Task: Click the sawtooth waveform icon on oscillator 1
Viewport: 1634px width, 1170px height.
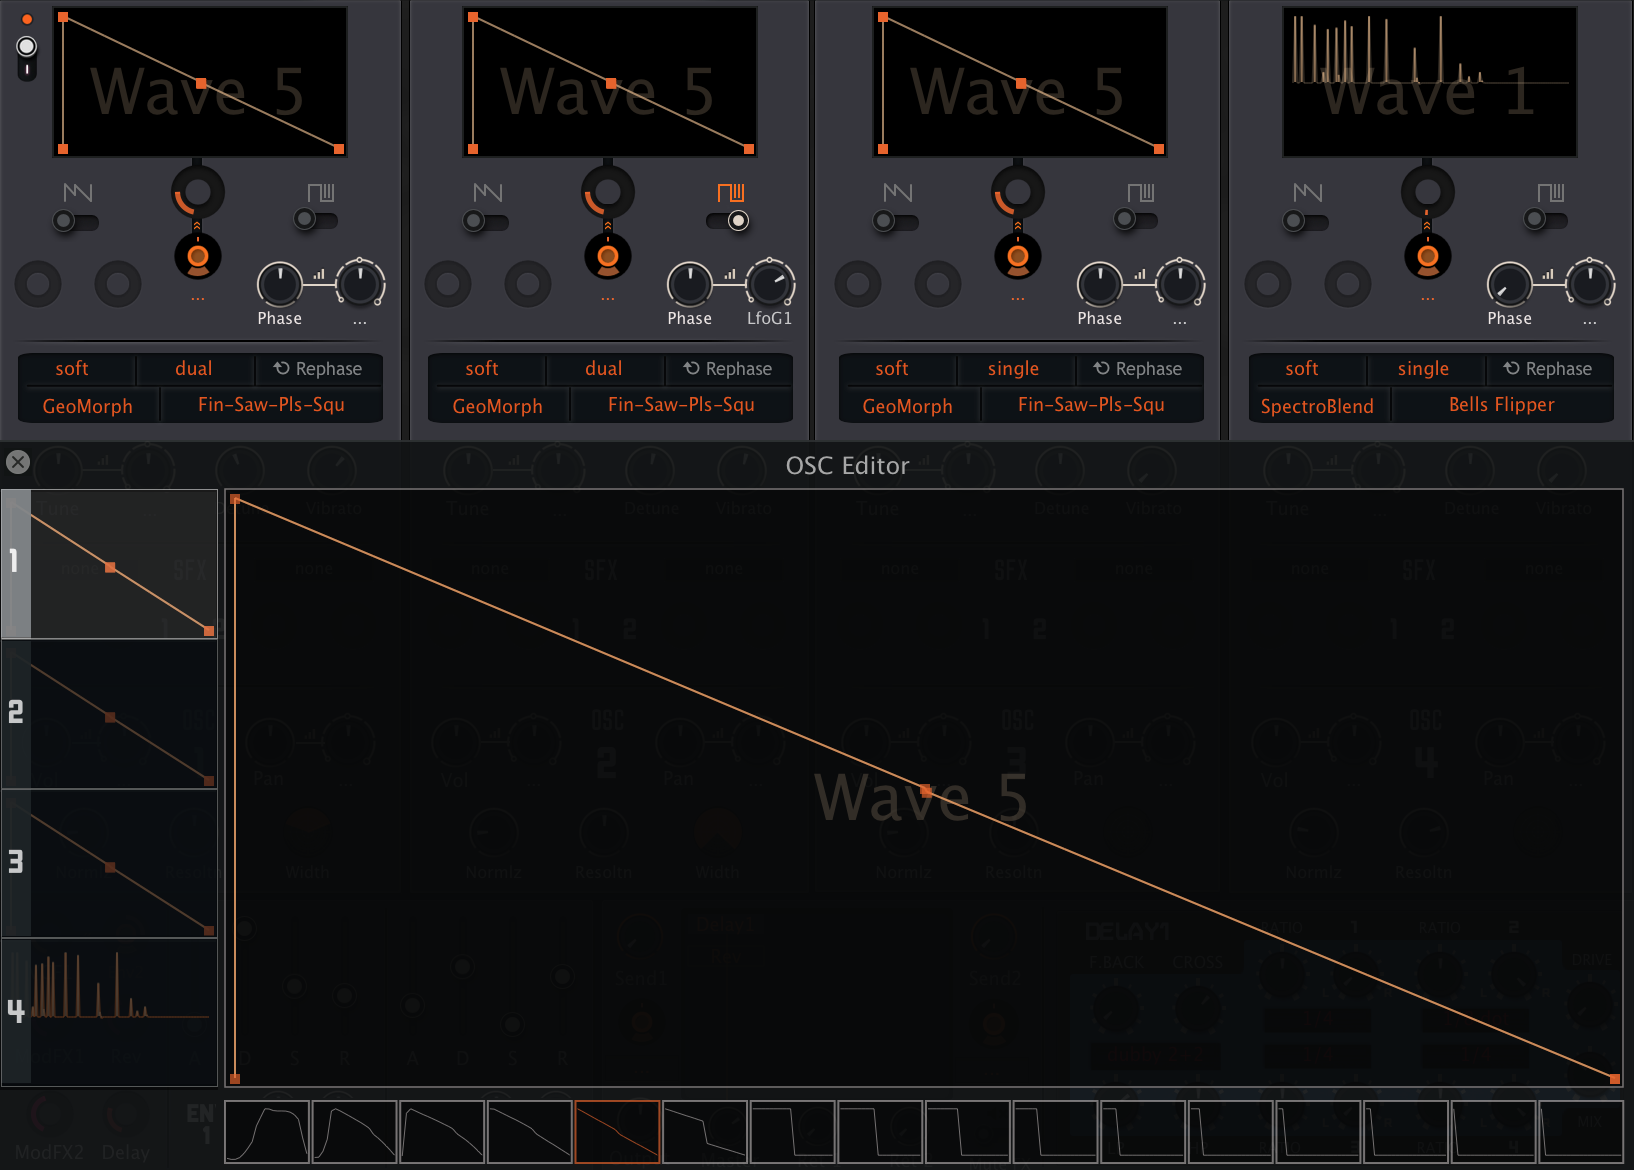Action: pyautogui.click(x=77, y=192)
